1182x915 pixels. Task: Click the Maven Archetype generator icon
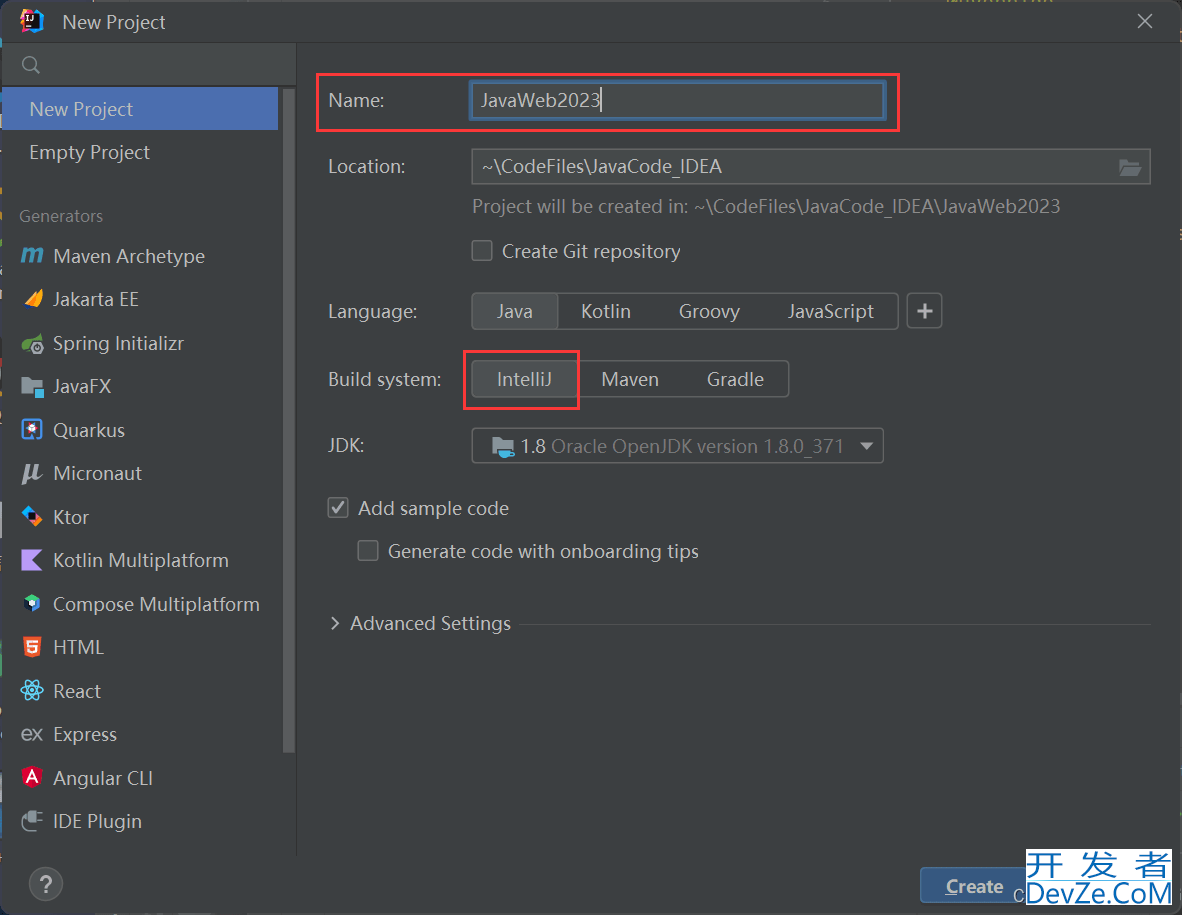[32, 256]
